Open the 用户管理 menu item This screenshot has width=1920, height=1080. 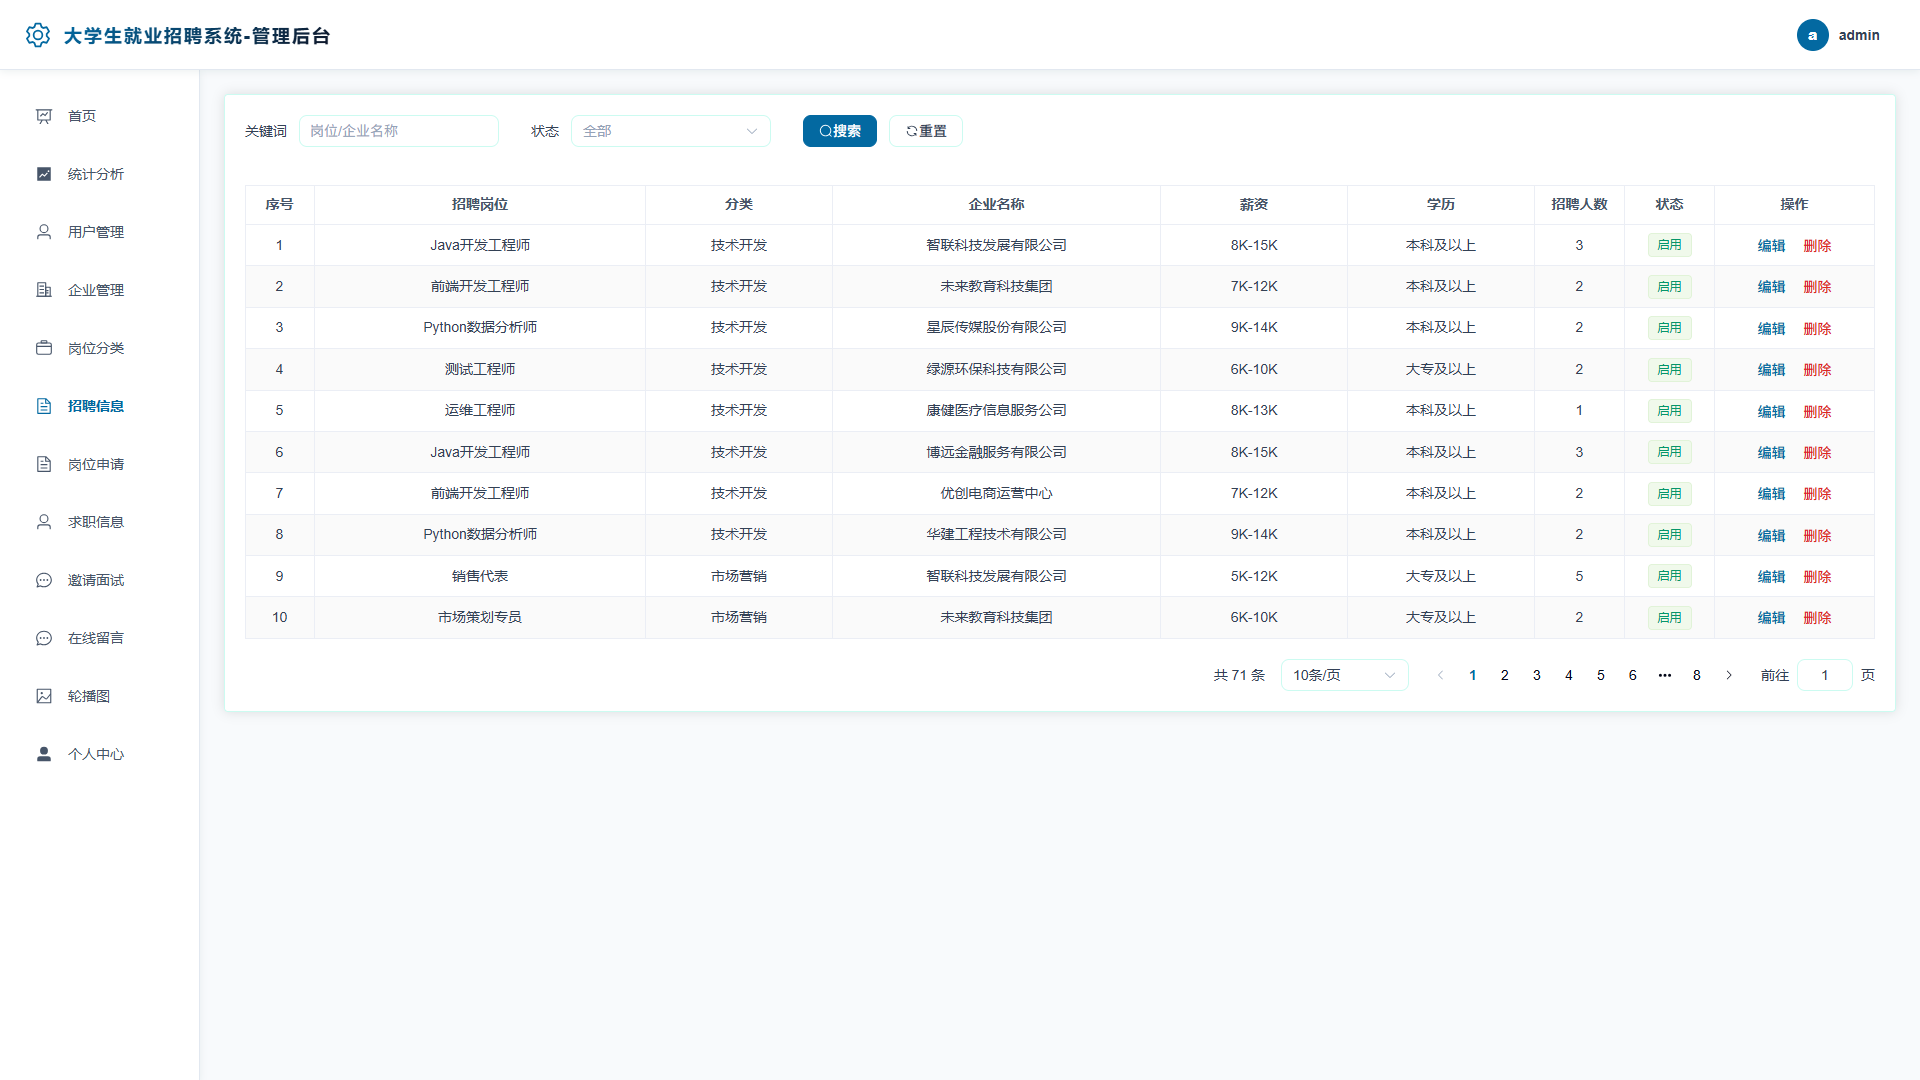click(100, 232)
